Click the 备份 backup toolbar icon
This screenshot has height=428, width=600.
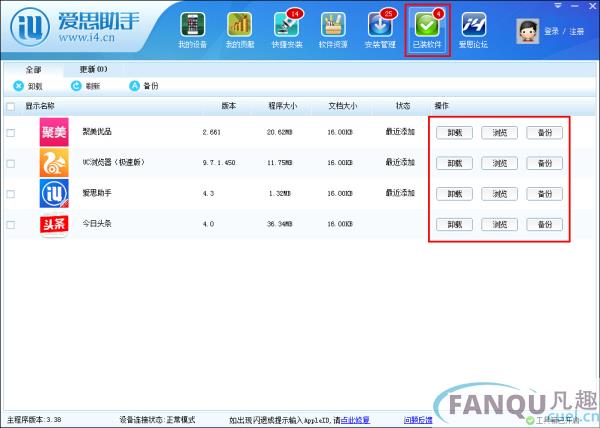pos(134,86)
